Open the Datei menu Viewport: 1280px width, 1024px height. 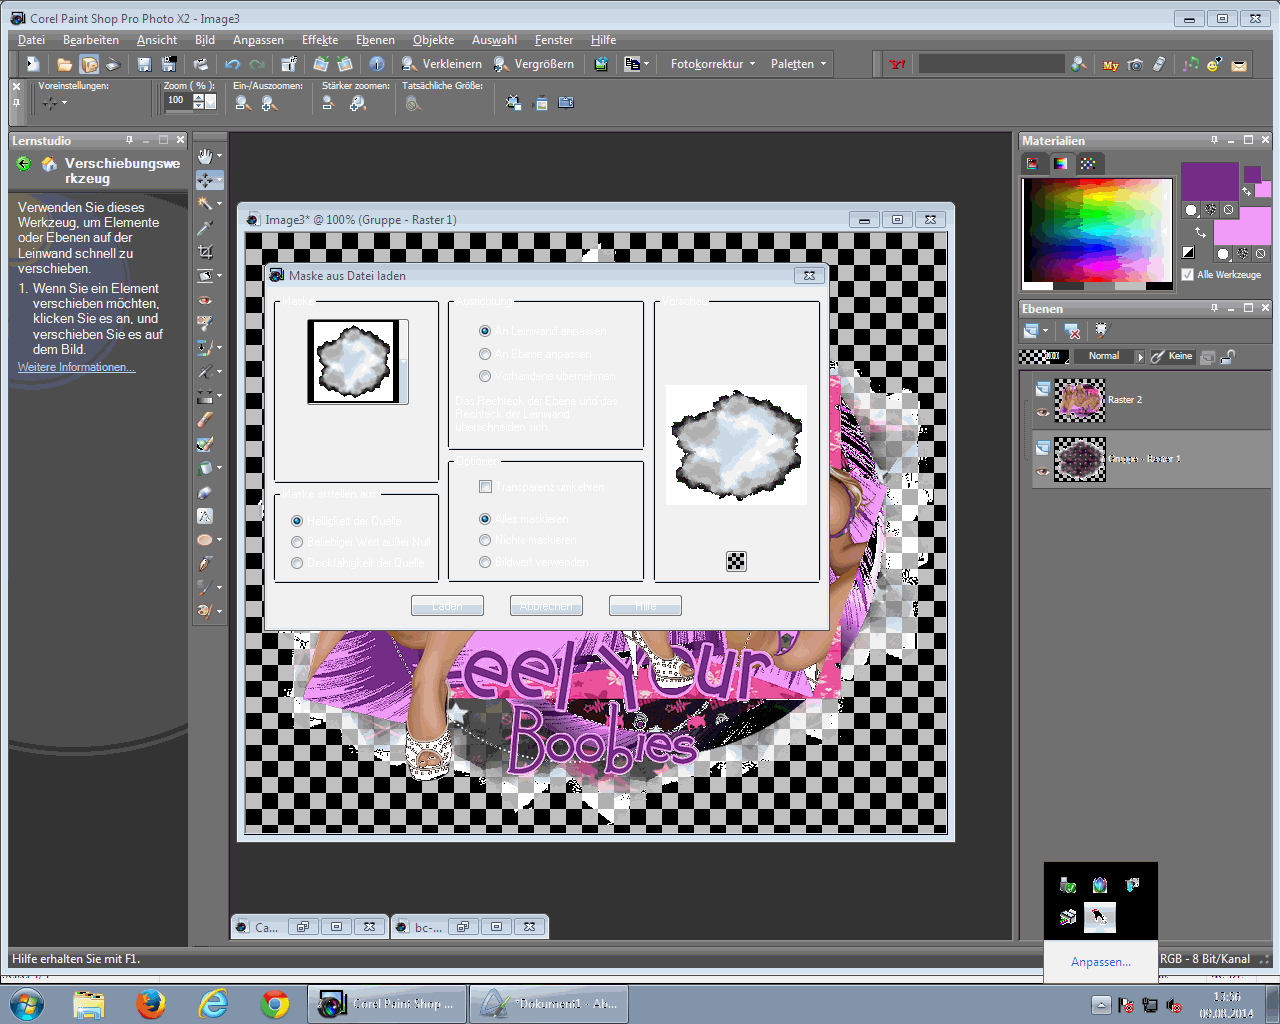(x=32, y=40)
